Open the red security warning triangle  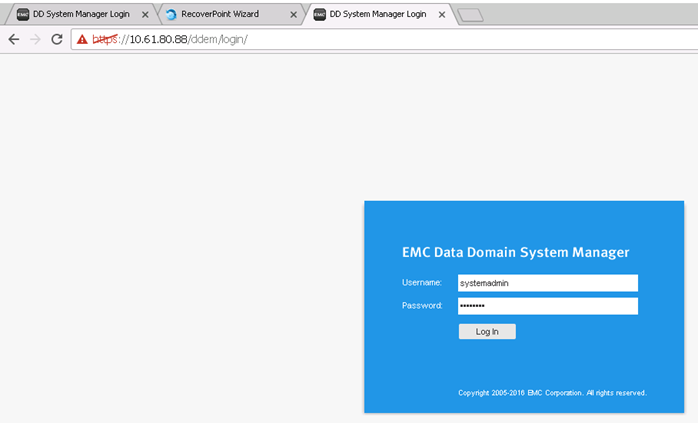83,39
